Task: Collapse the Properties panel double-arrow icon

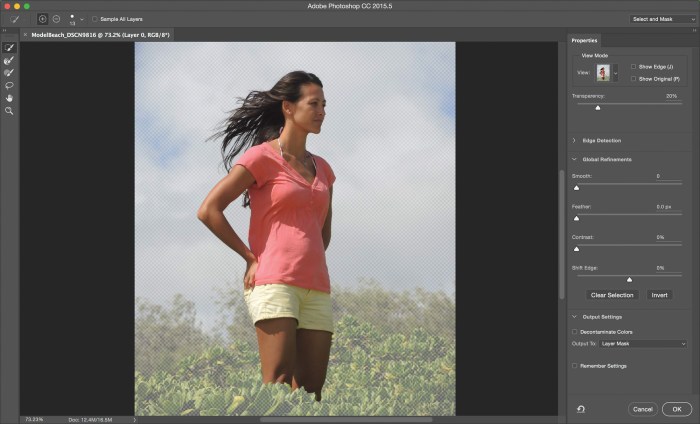Action: click(x=694, y=30)
